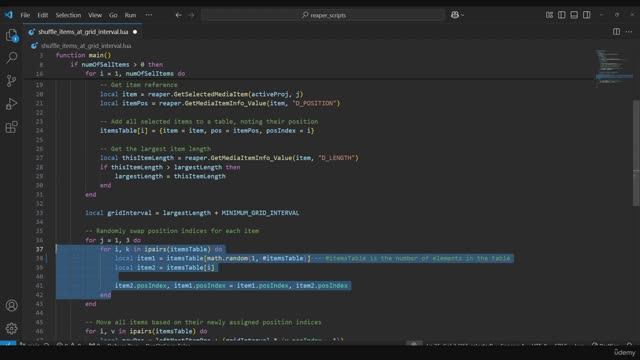Open the Edit menu

(42, 15)
